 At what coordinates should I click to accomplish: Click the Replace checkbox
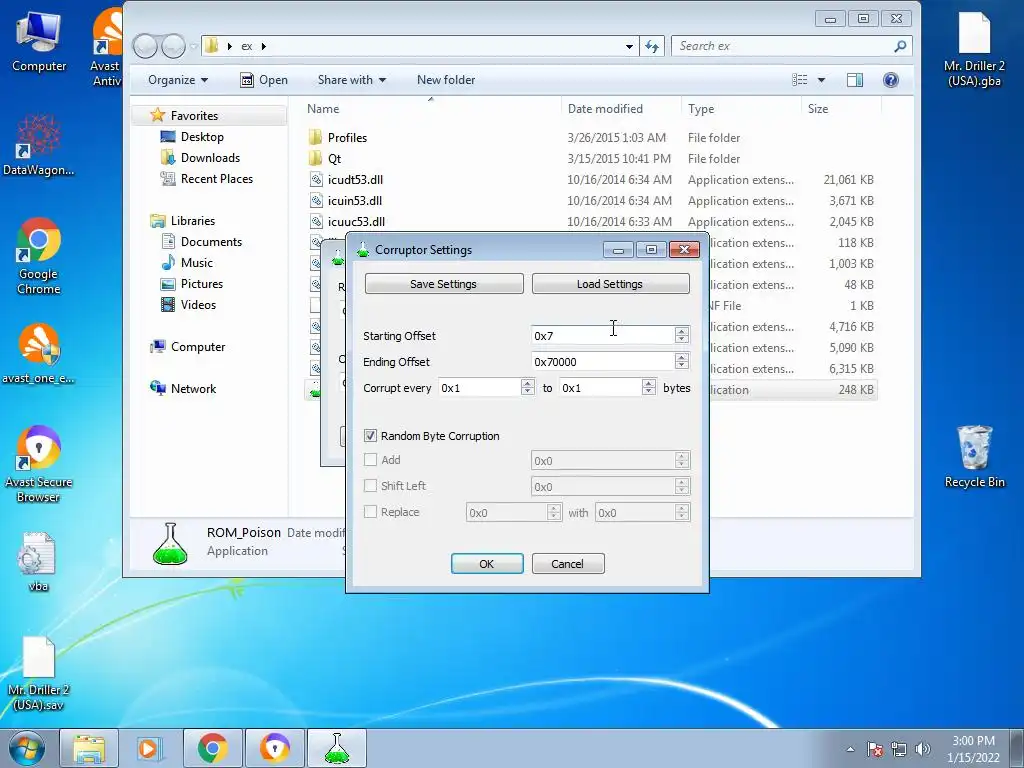coord(370,512)
